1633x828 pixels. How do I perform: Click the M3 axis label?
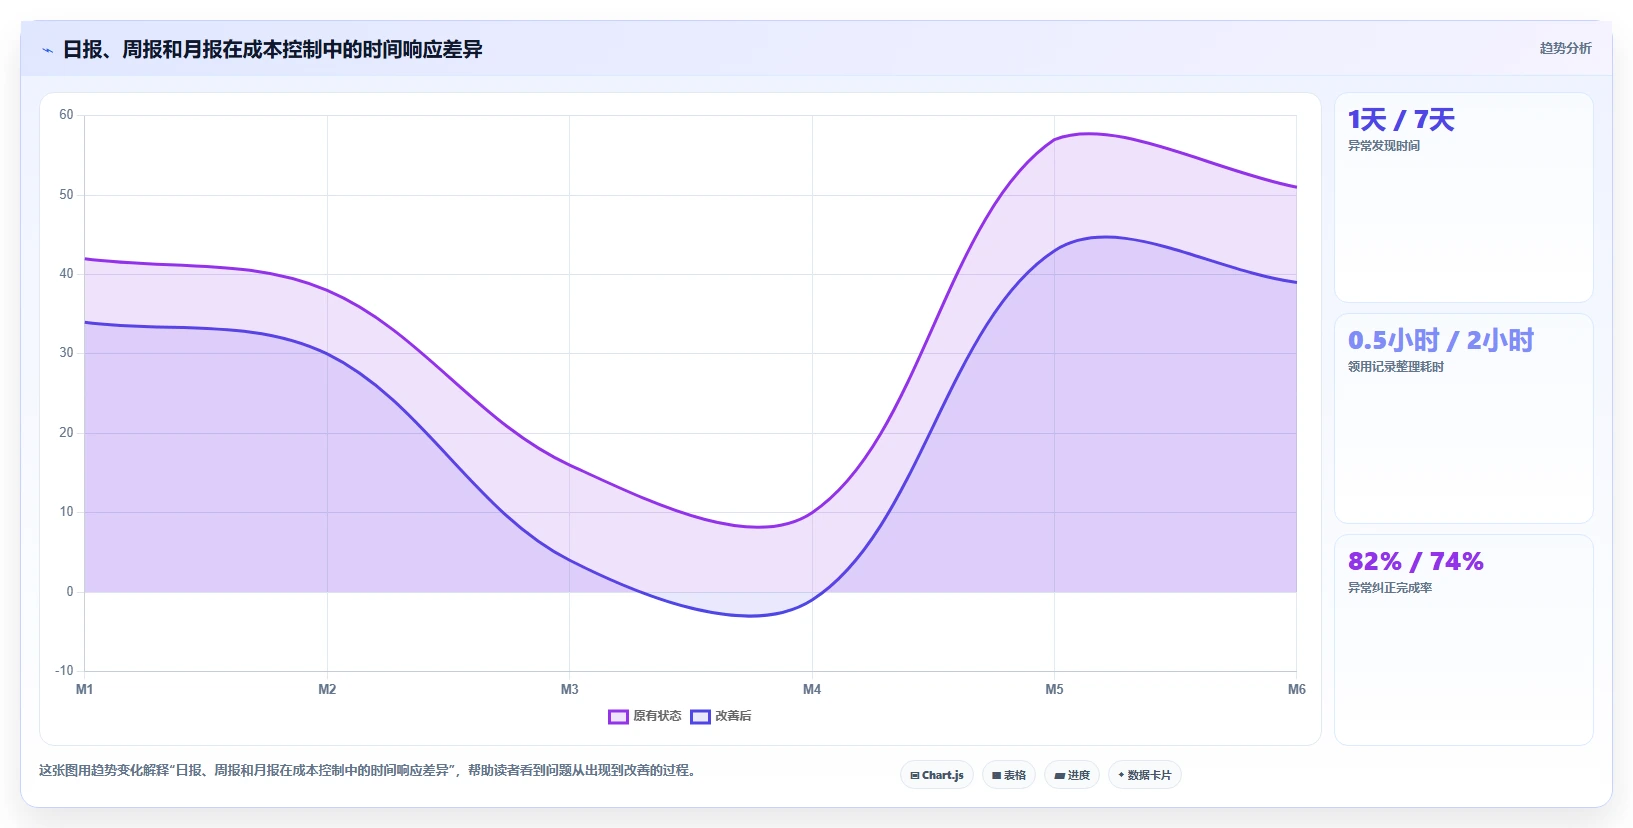point(570,689)
